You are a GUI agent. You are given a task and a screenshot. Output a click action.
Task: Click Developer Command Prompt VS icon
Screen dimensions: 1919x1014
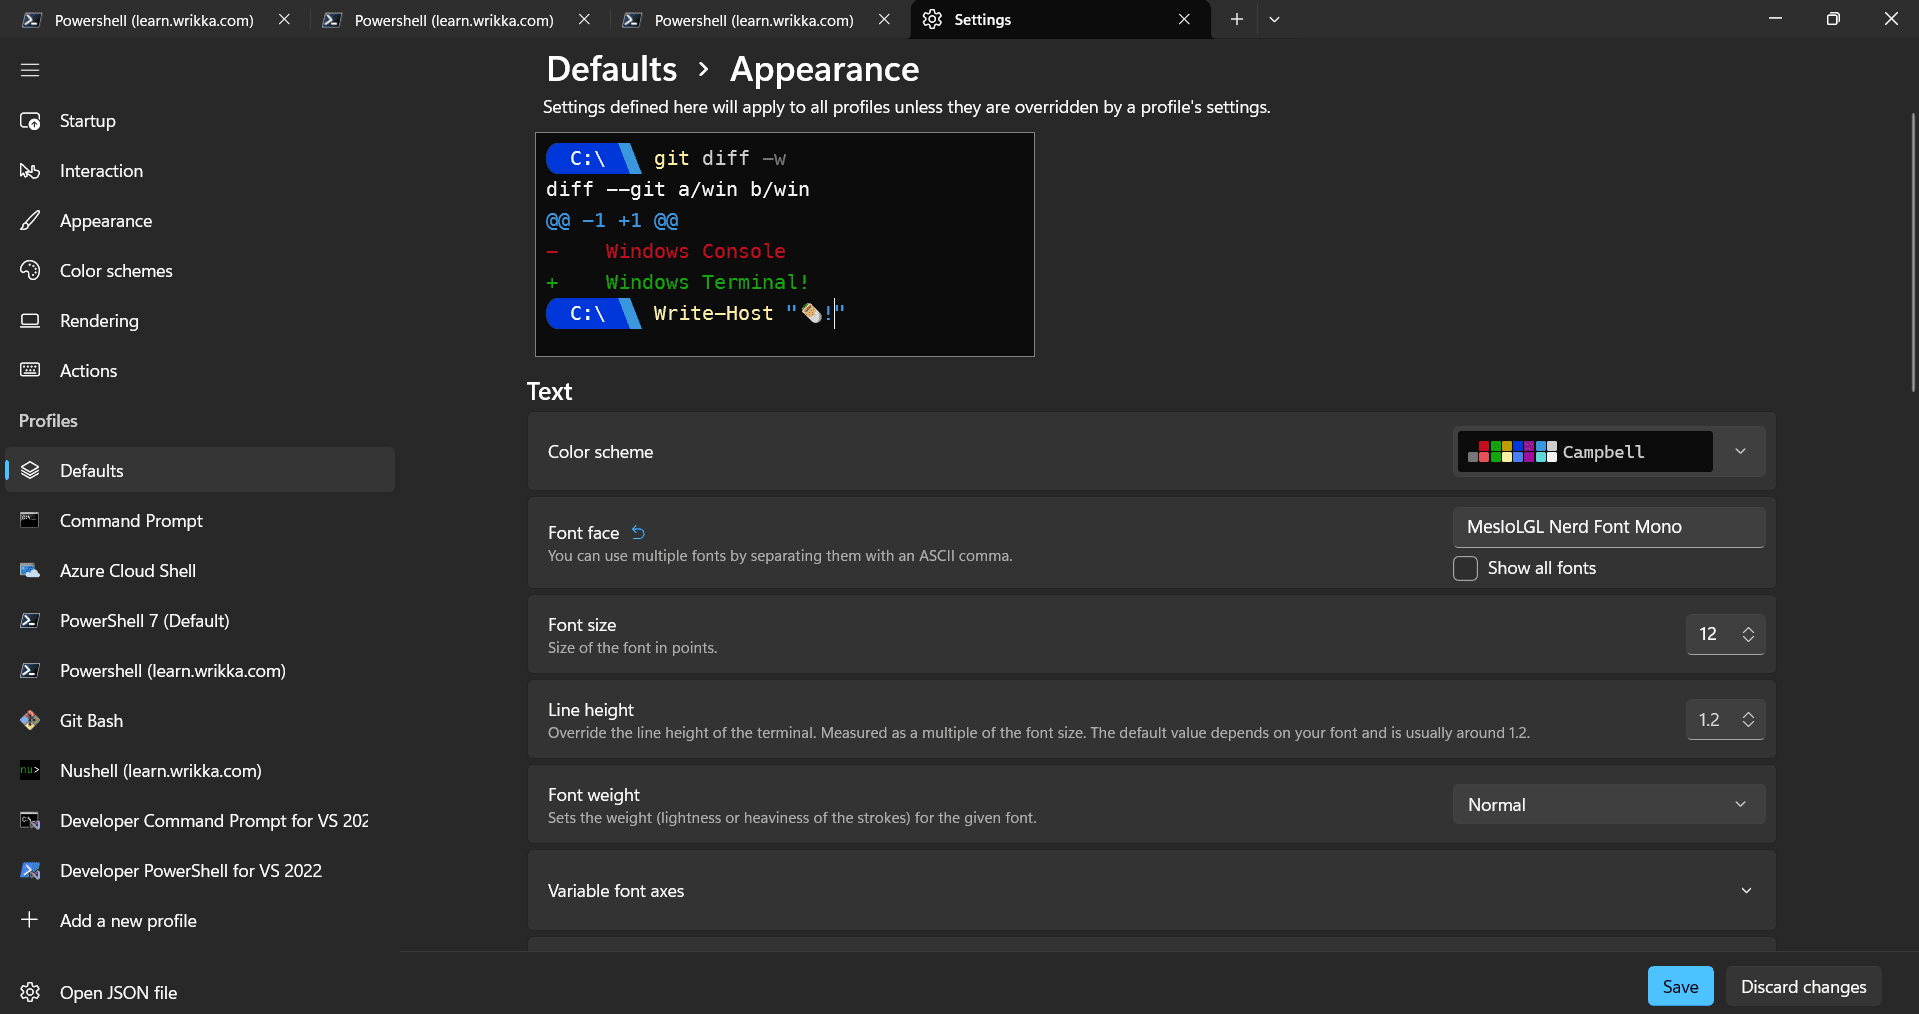(30, 821)
